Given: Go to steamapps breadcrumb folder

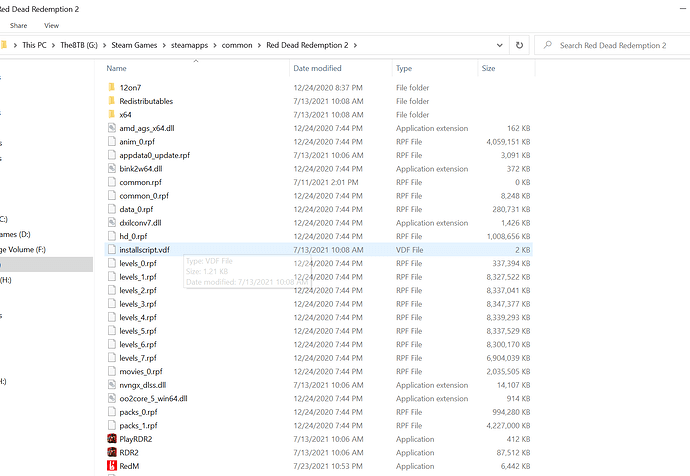Looking at the screenshot, I should 189,45.
